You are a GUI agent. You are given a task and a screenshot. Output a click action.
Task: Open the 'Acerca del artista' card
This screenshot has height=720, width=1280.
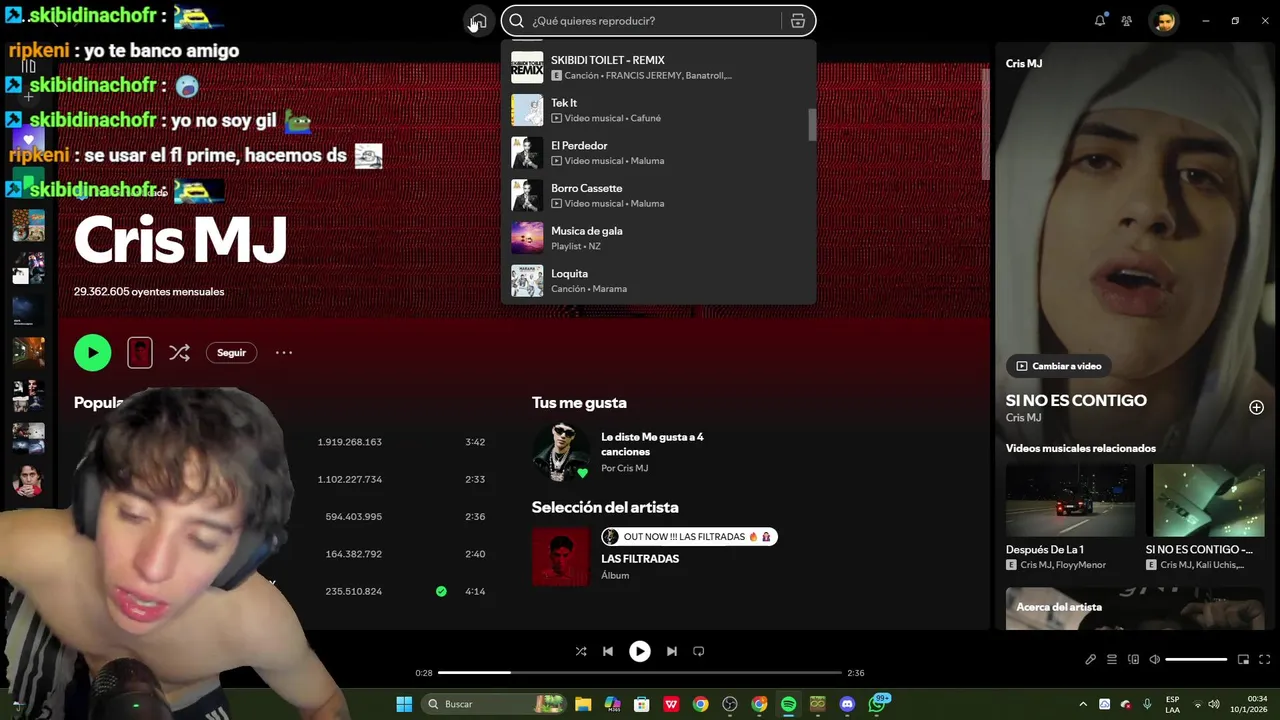pyautogui.click(x=1135, y=608)
